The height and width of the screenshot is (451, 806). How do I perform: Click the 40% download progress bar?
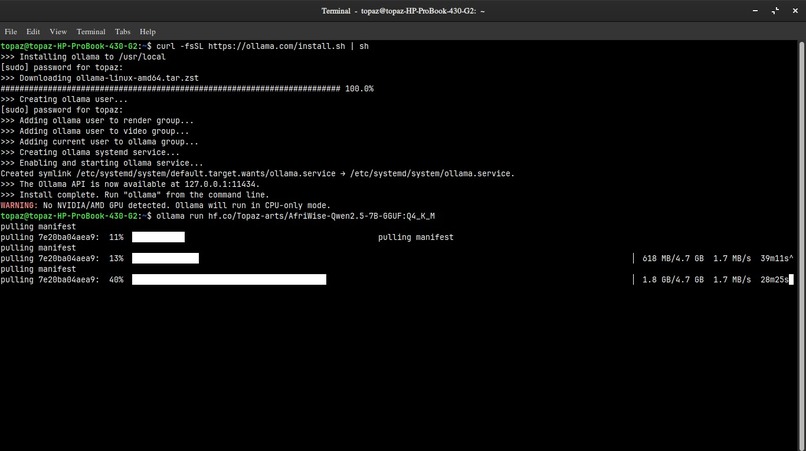[x=229, y=279]
